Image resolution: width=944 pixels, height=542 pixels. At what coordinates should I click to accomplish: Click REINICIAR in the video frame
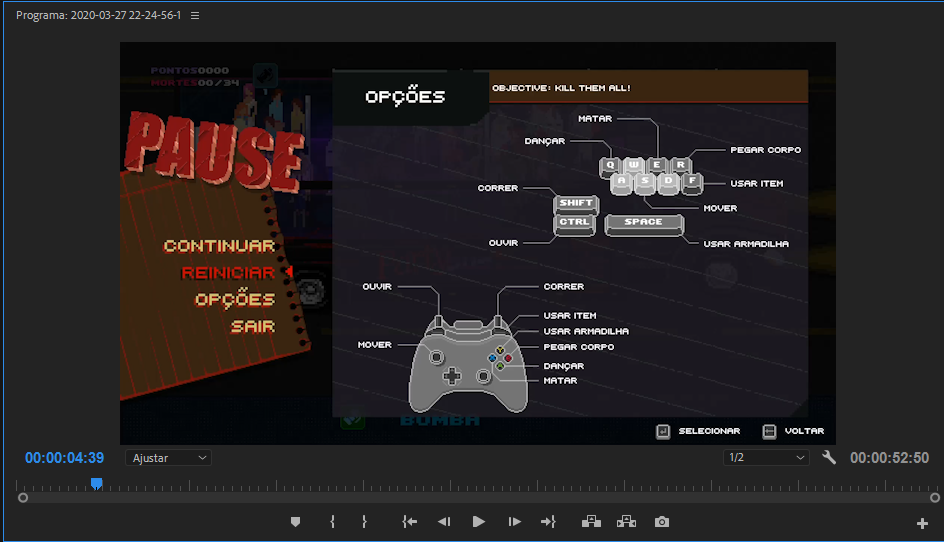pos(228,273)
